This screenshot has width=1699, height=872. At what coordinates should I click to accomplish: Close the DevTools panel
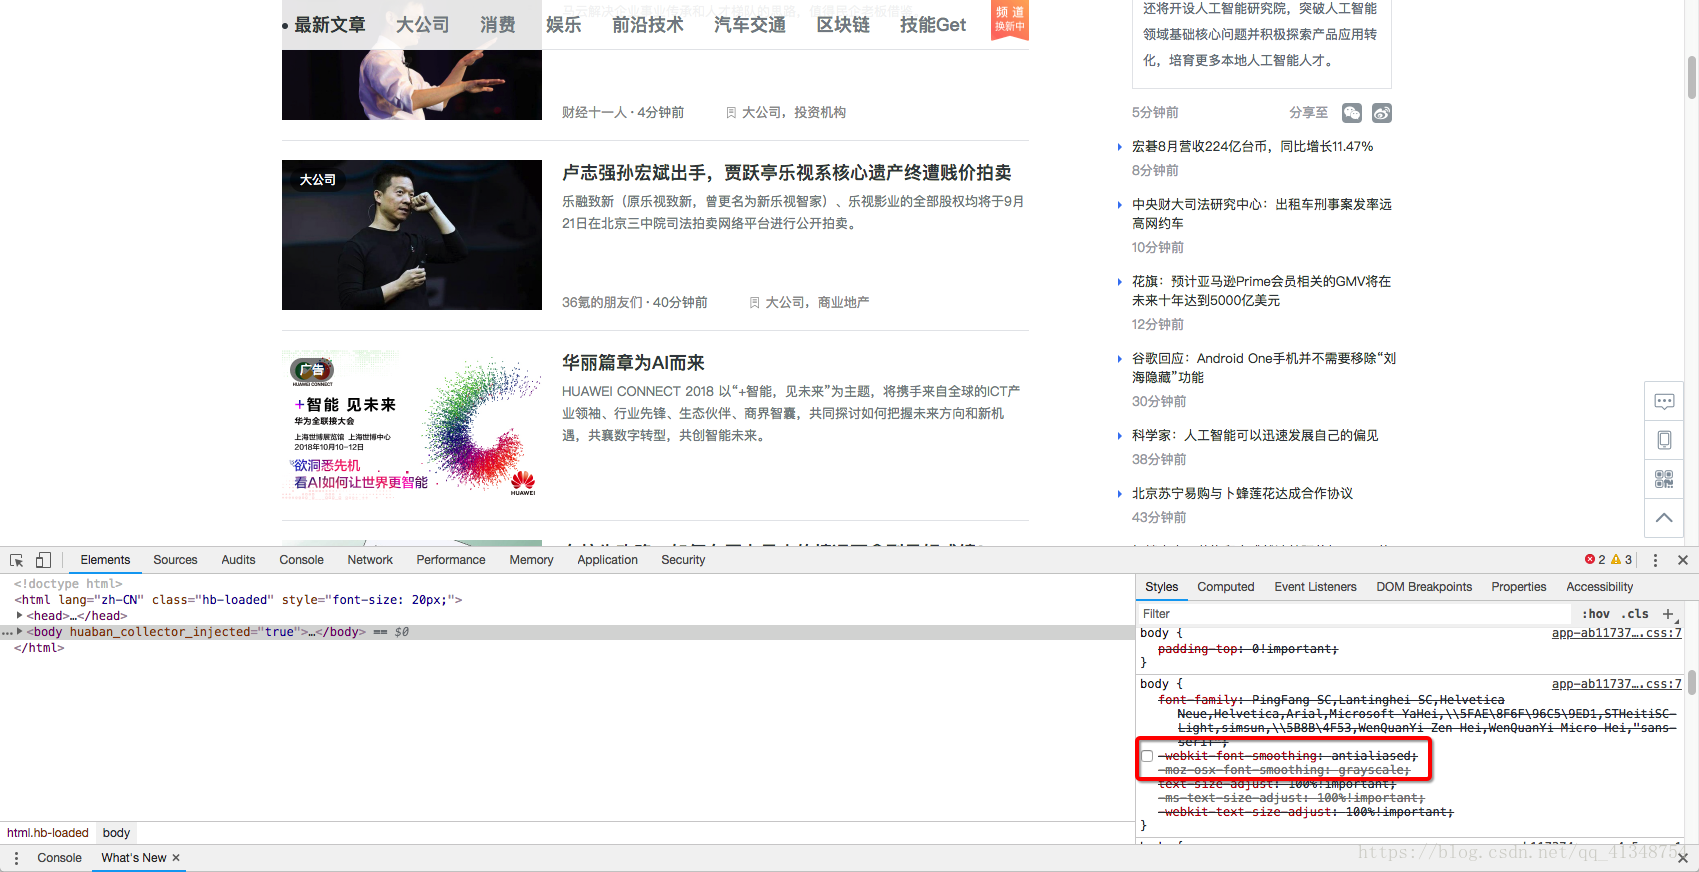point(1683,560)
